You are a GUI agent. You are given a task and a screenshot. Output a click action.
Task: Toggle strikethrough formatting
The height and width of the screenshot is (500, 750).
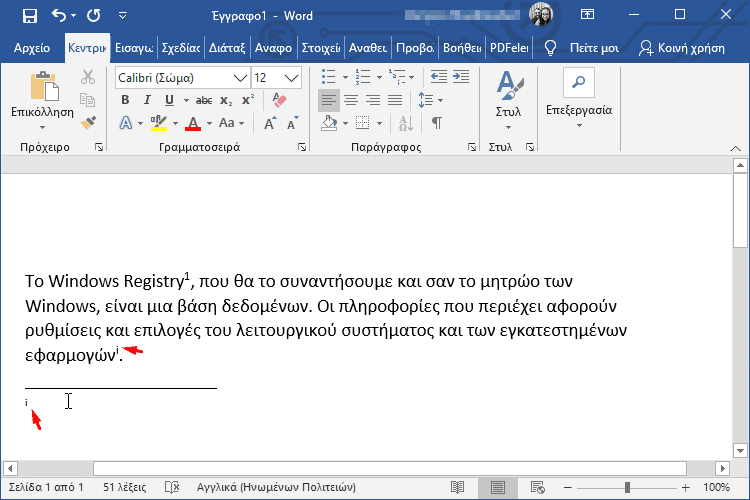tap(204, 100)
